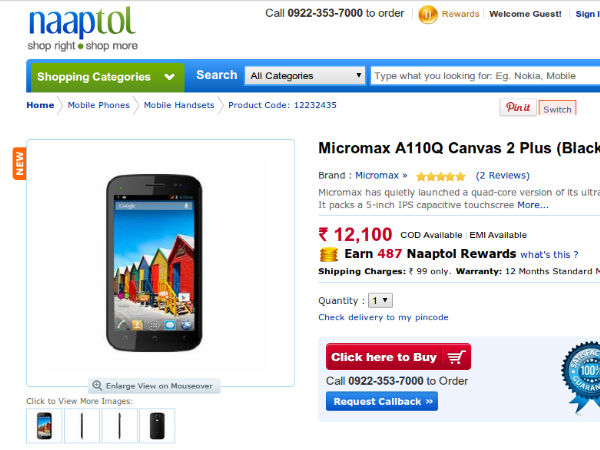Open the Quantity dropdown
The height and width of the screenshot is (450, 600).
click(381, 300)
